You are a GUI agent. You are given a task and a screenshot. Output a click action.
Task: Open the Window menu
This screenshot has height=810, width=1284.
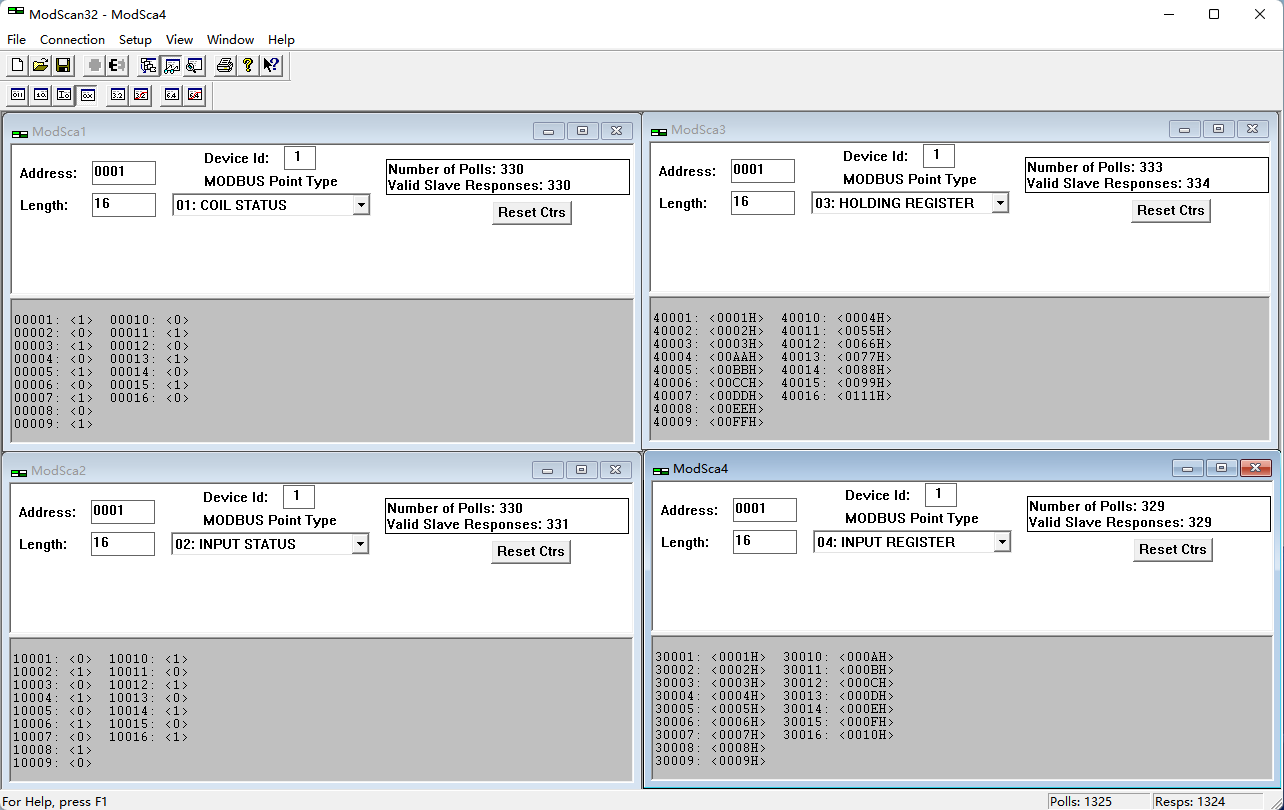pos(230,40)
